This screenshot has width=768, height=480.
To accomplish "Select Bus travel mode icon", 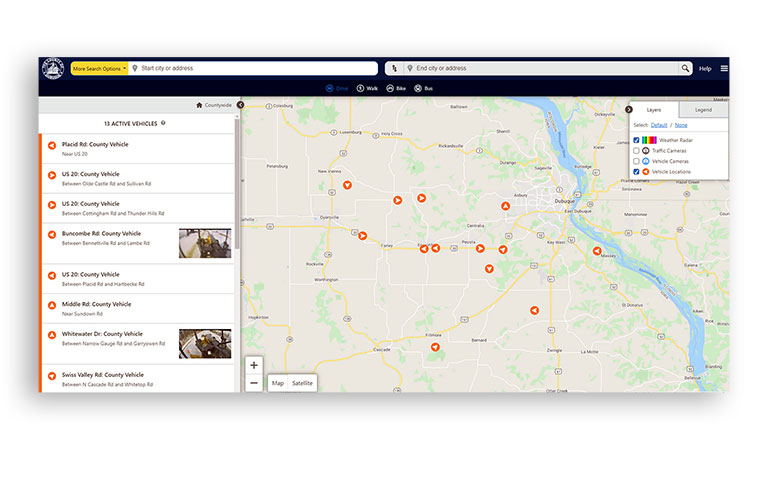I will pyautogui.click(x=418, y=89).
